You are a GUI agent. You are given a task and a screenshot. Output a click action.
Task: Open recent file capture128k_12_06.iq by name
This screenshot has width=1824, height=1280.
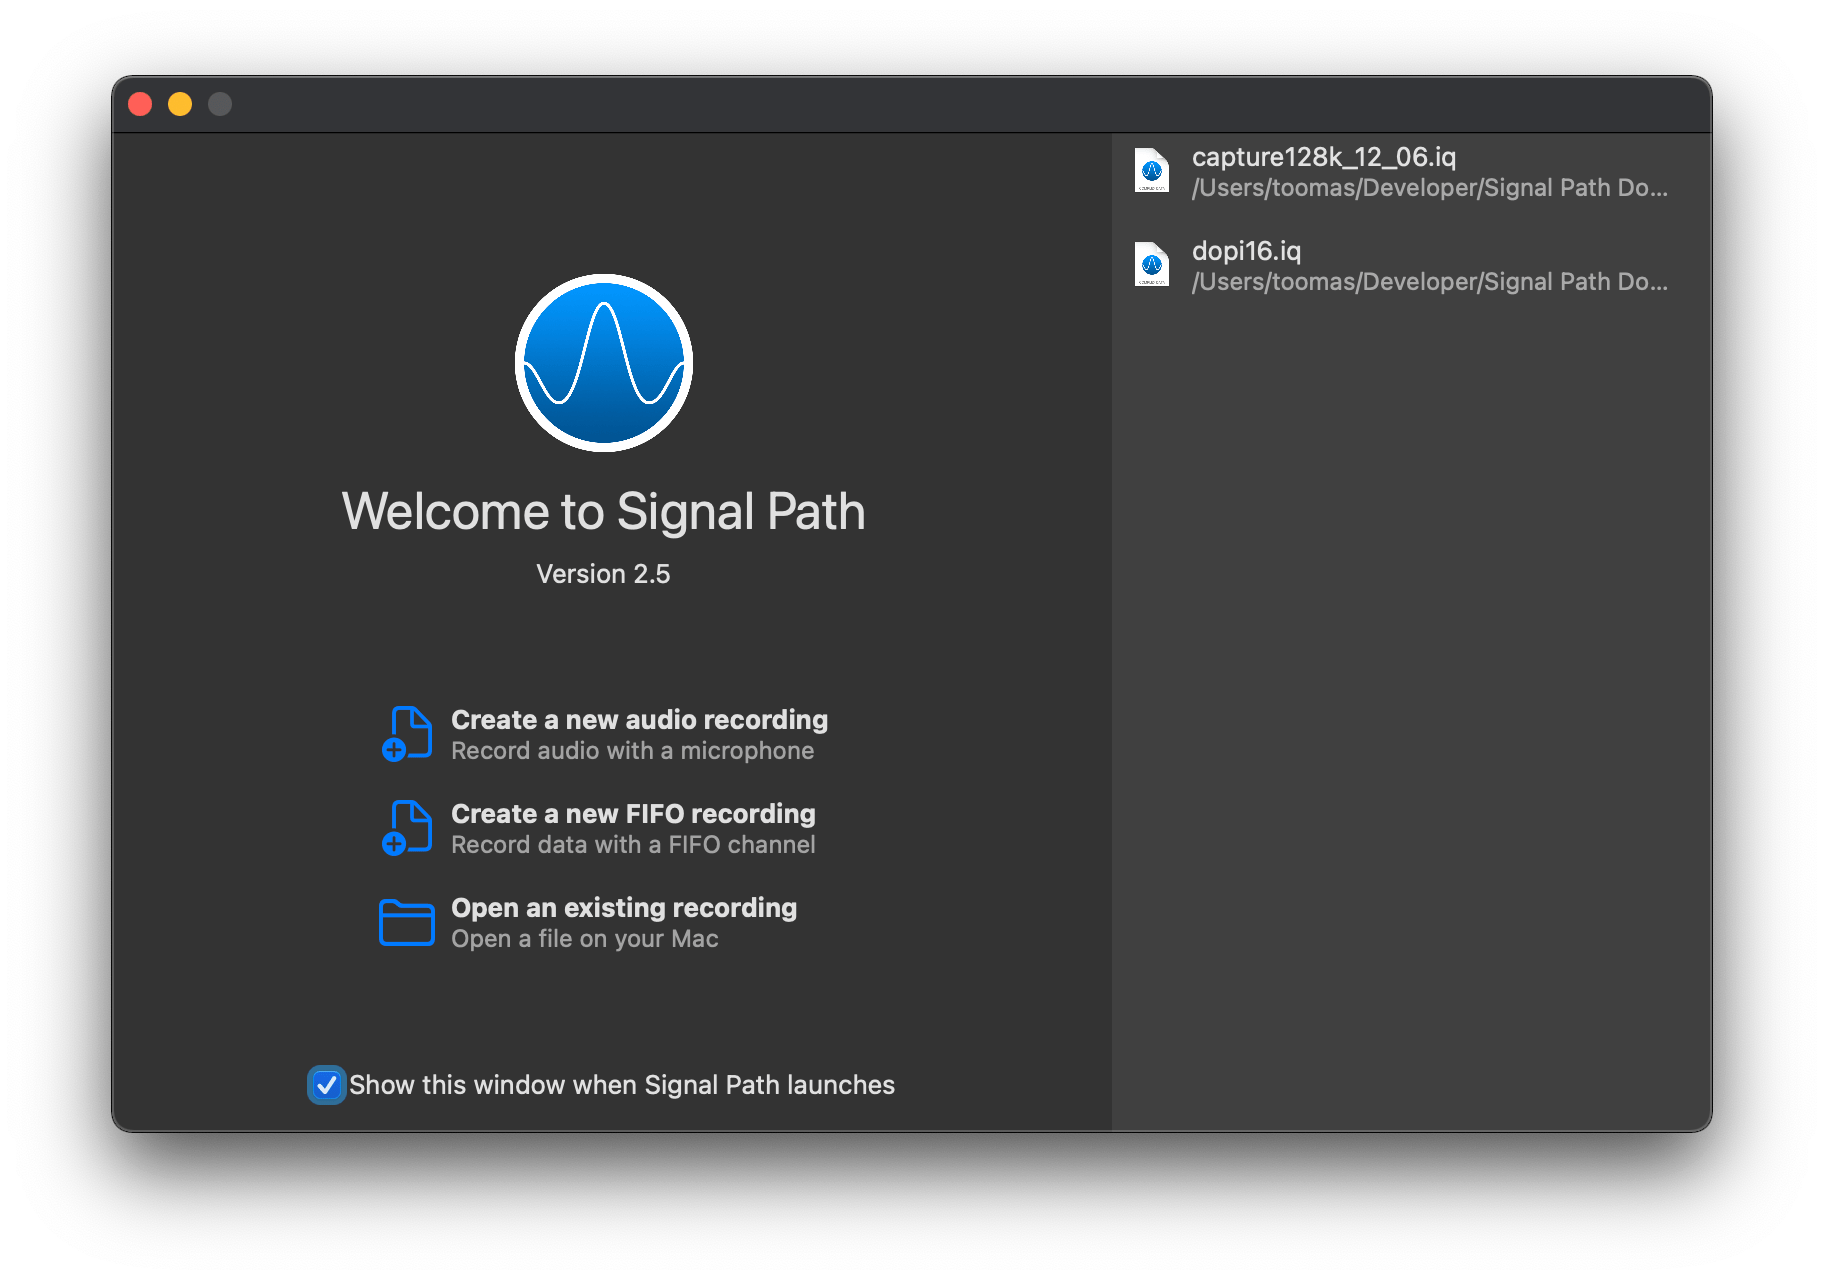pyautogui.click(x=1323, y=157)
